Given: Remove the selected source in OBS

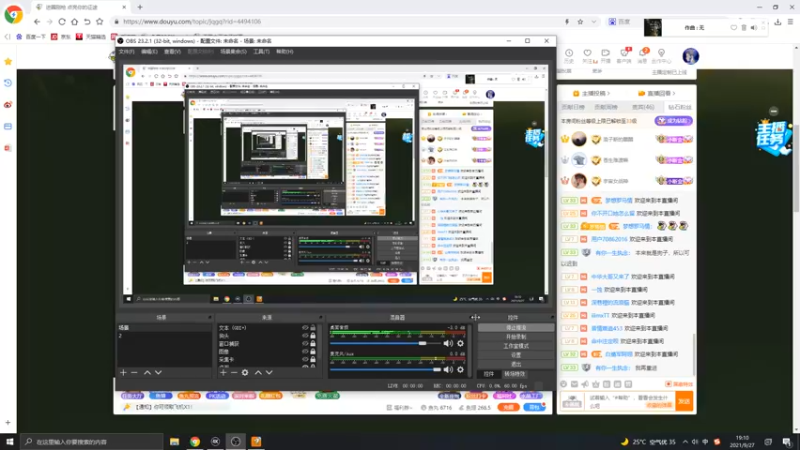Looking at the screenshot, I should (x=234, y=372).
